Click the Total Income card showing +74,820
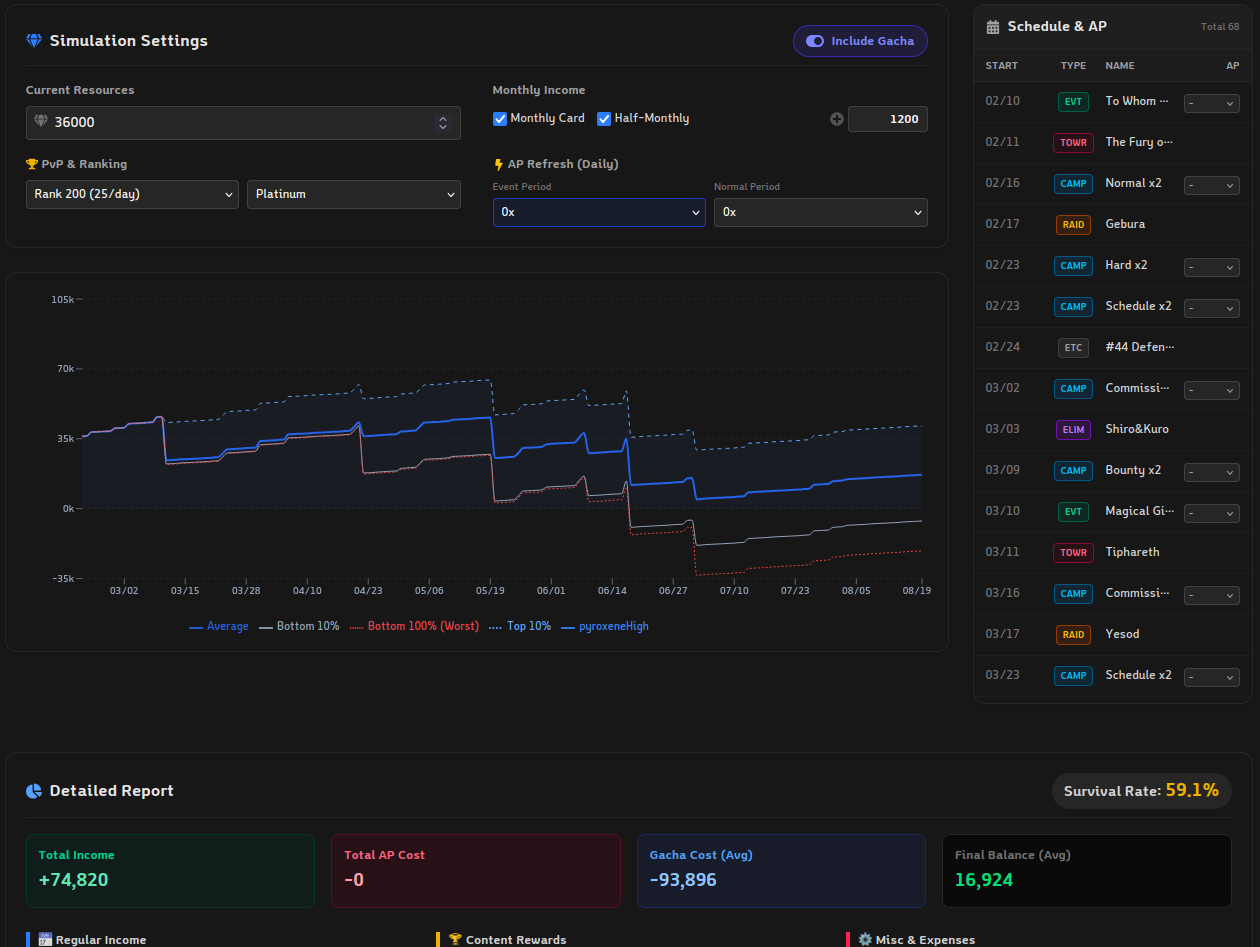Image resolution: width=1260 pixels, height=947 pixels. point(170,871)
